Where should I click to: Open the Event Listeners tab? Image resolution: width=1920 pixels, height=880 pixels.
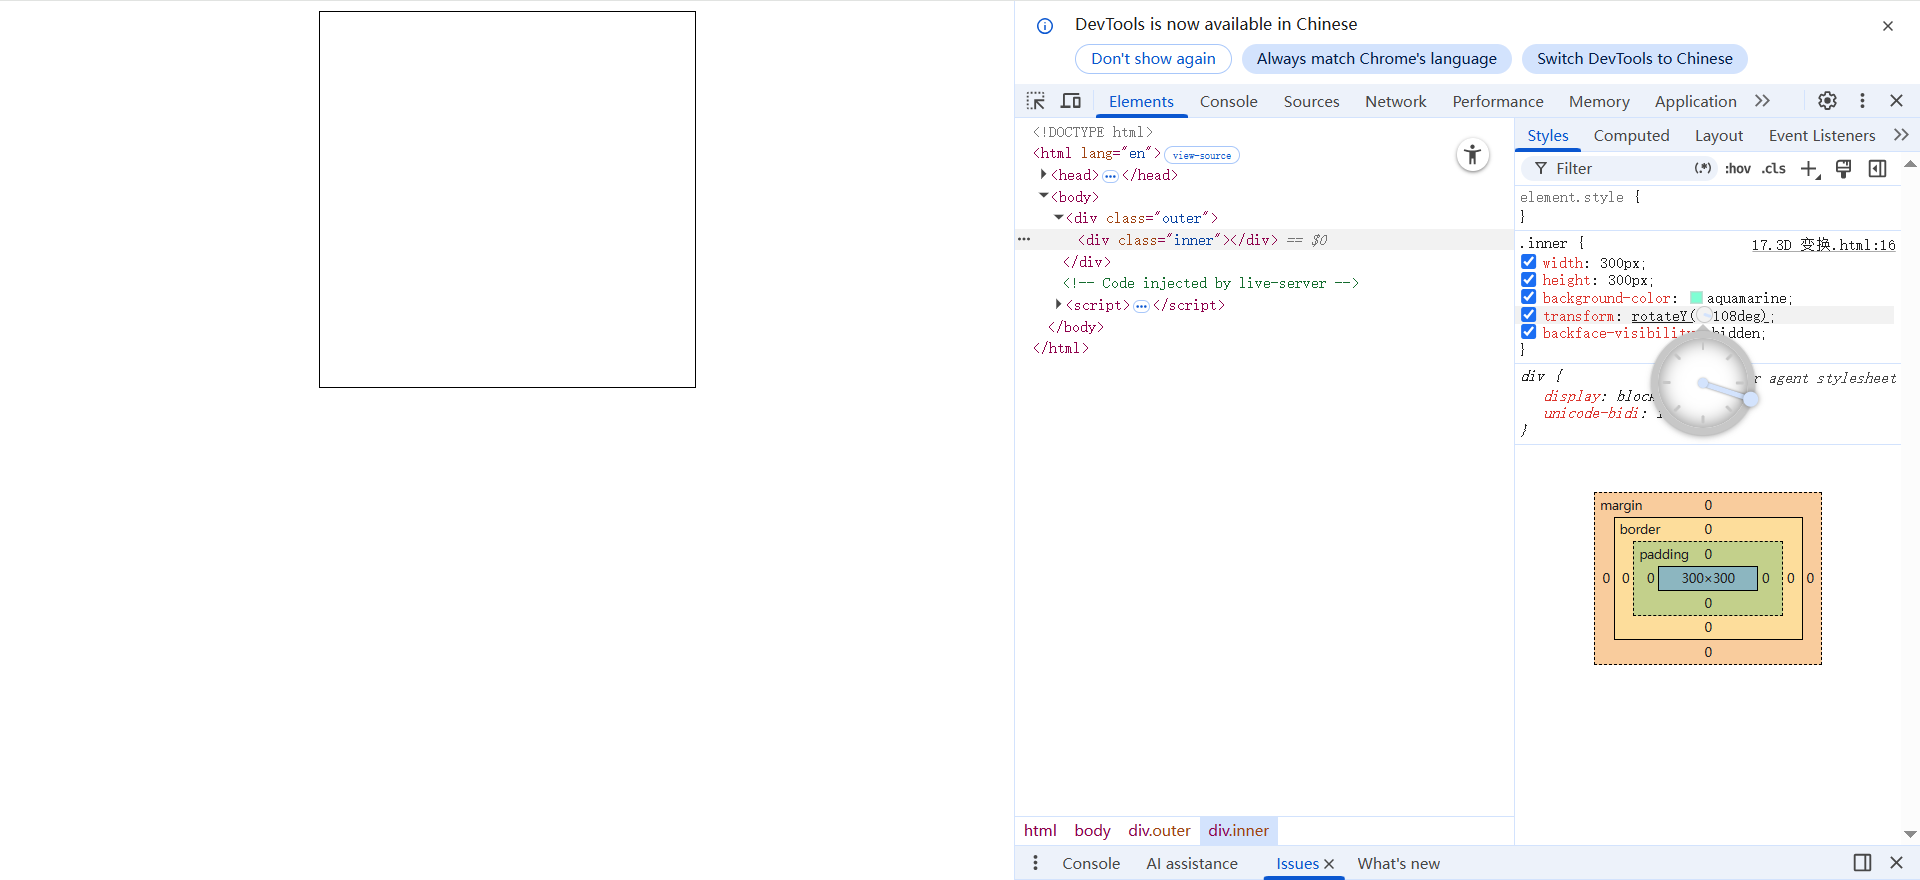[x=1821, y=136]
